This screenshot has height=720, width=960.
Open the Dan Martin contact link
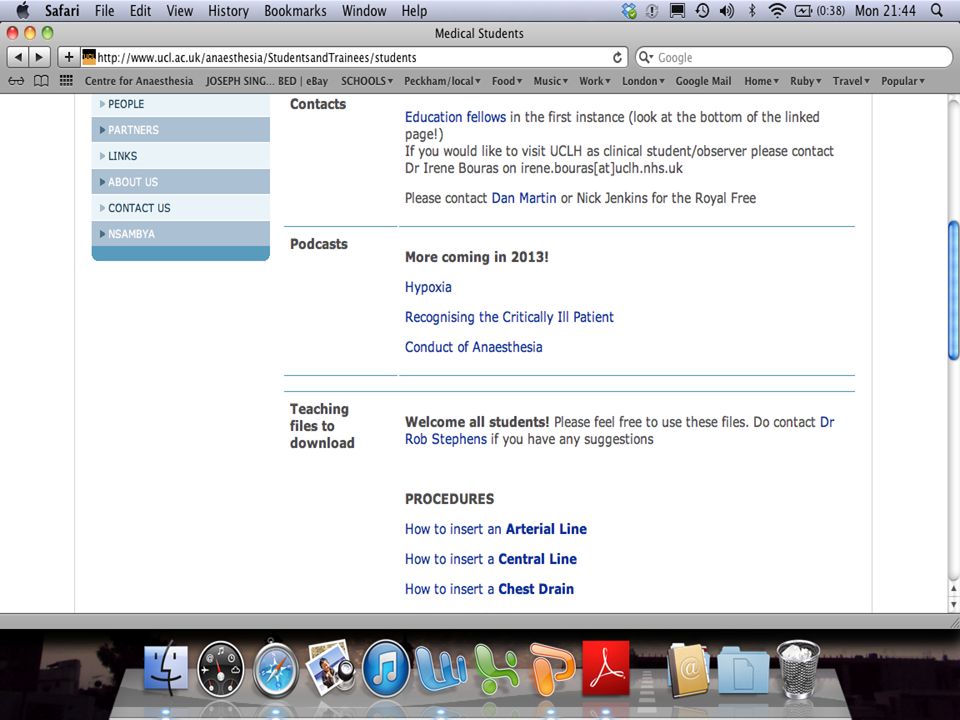pos(523,198)
